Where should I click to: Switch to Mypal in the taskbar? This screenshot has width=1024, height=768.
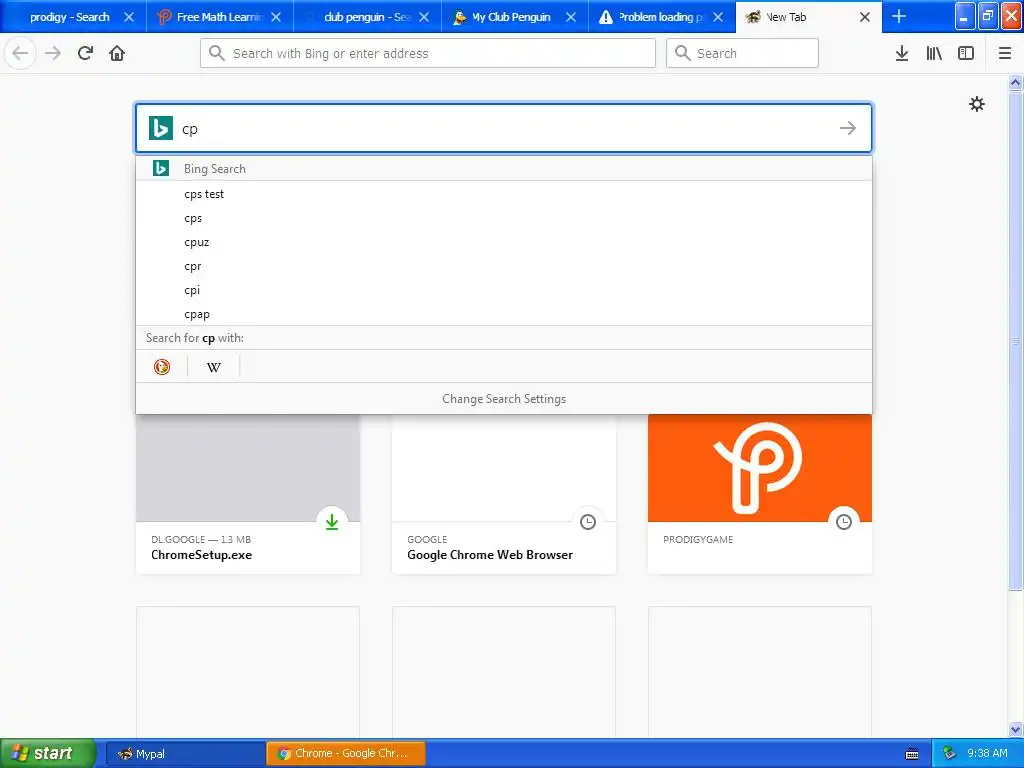[x=185, y=754]
